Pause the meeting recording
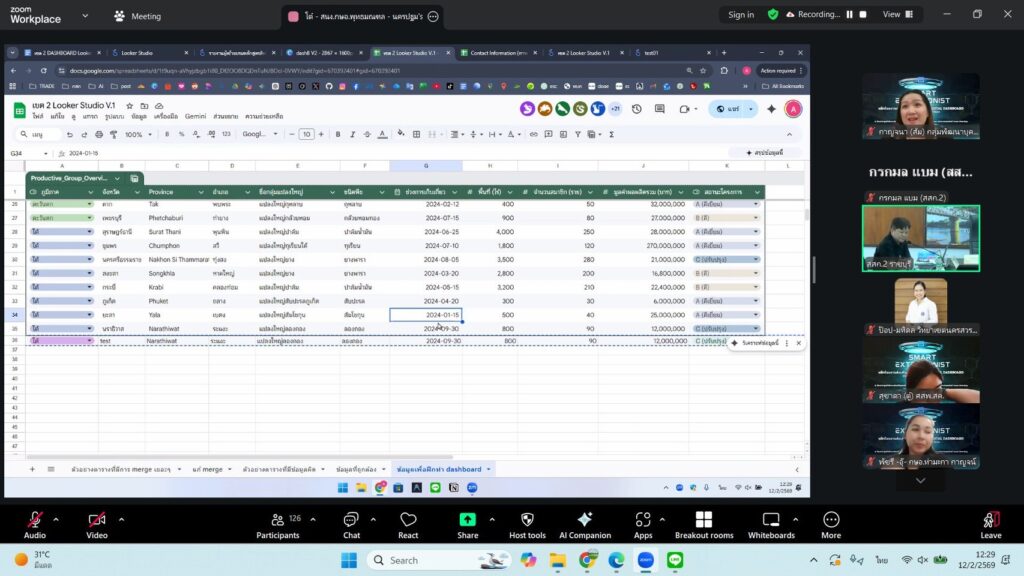Image resolution: width=1024 pixels, height=576 pixels. pos(850,15)
